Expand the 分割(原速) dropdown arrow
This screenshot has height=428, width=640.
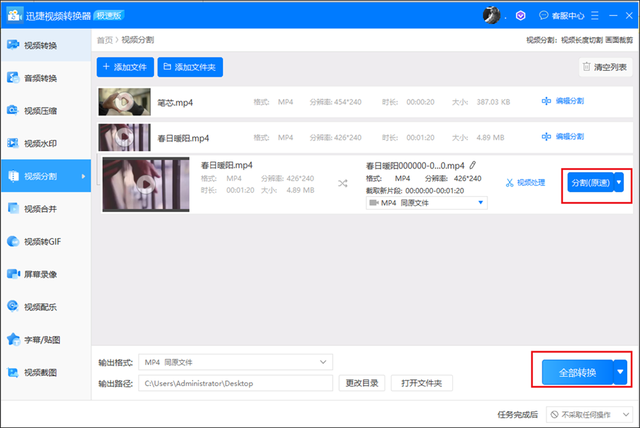[x=619, y=183]
